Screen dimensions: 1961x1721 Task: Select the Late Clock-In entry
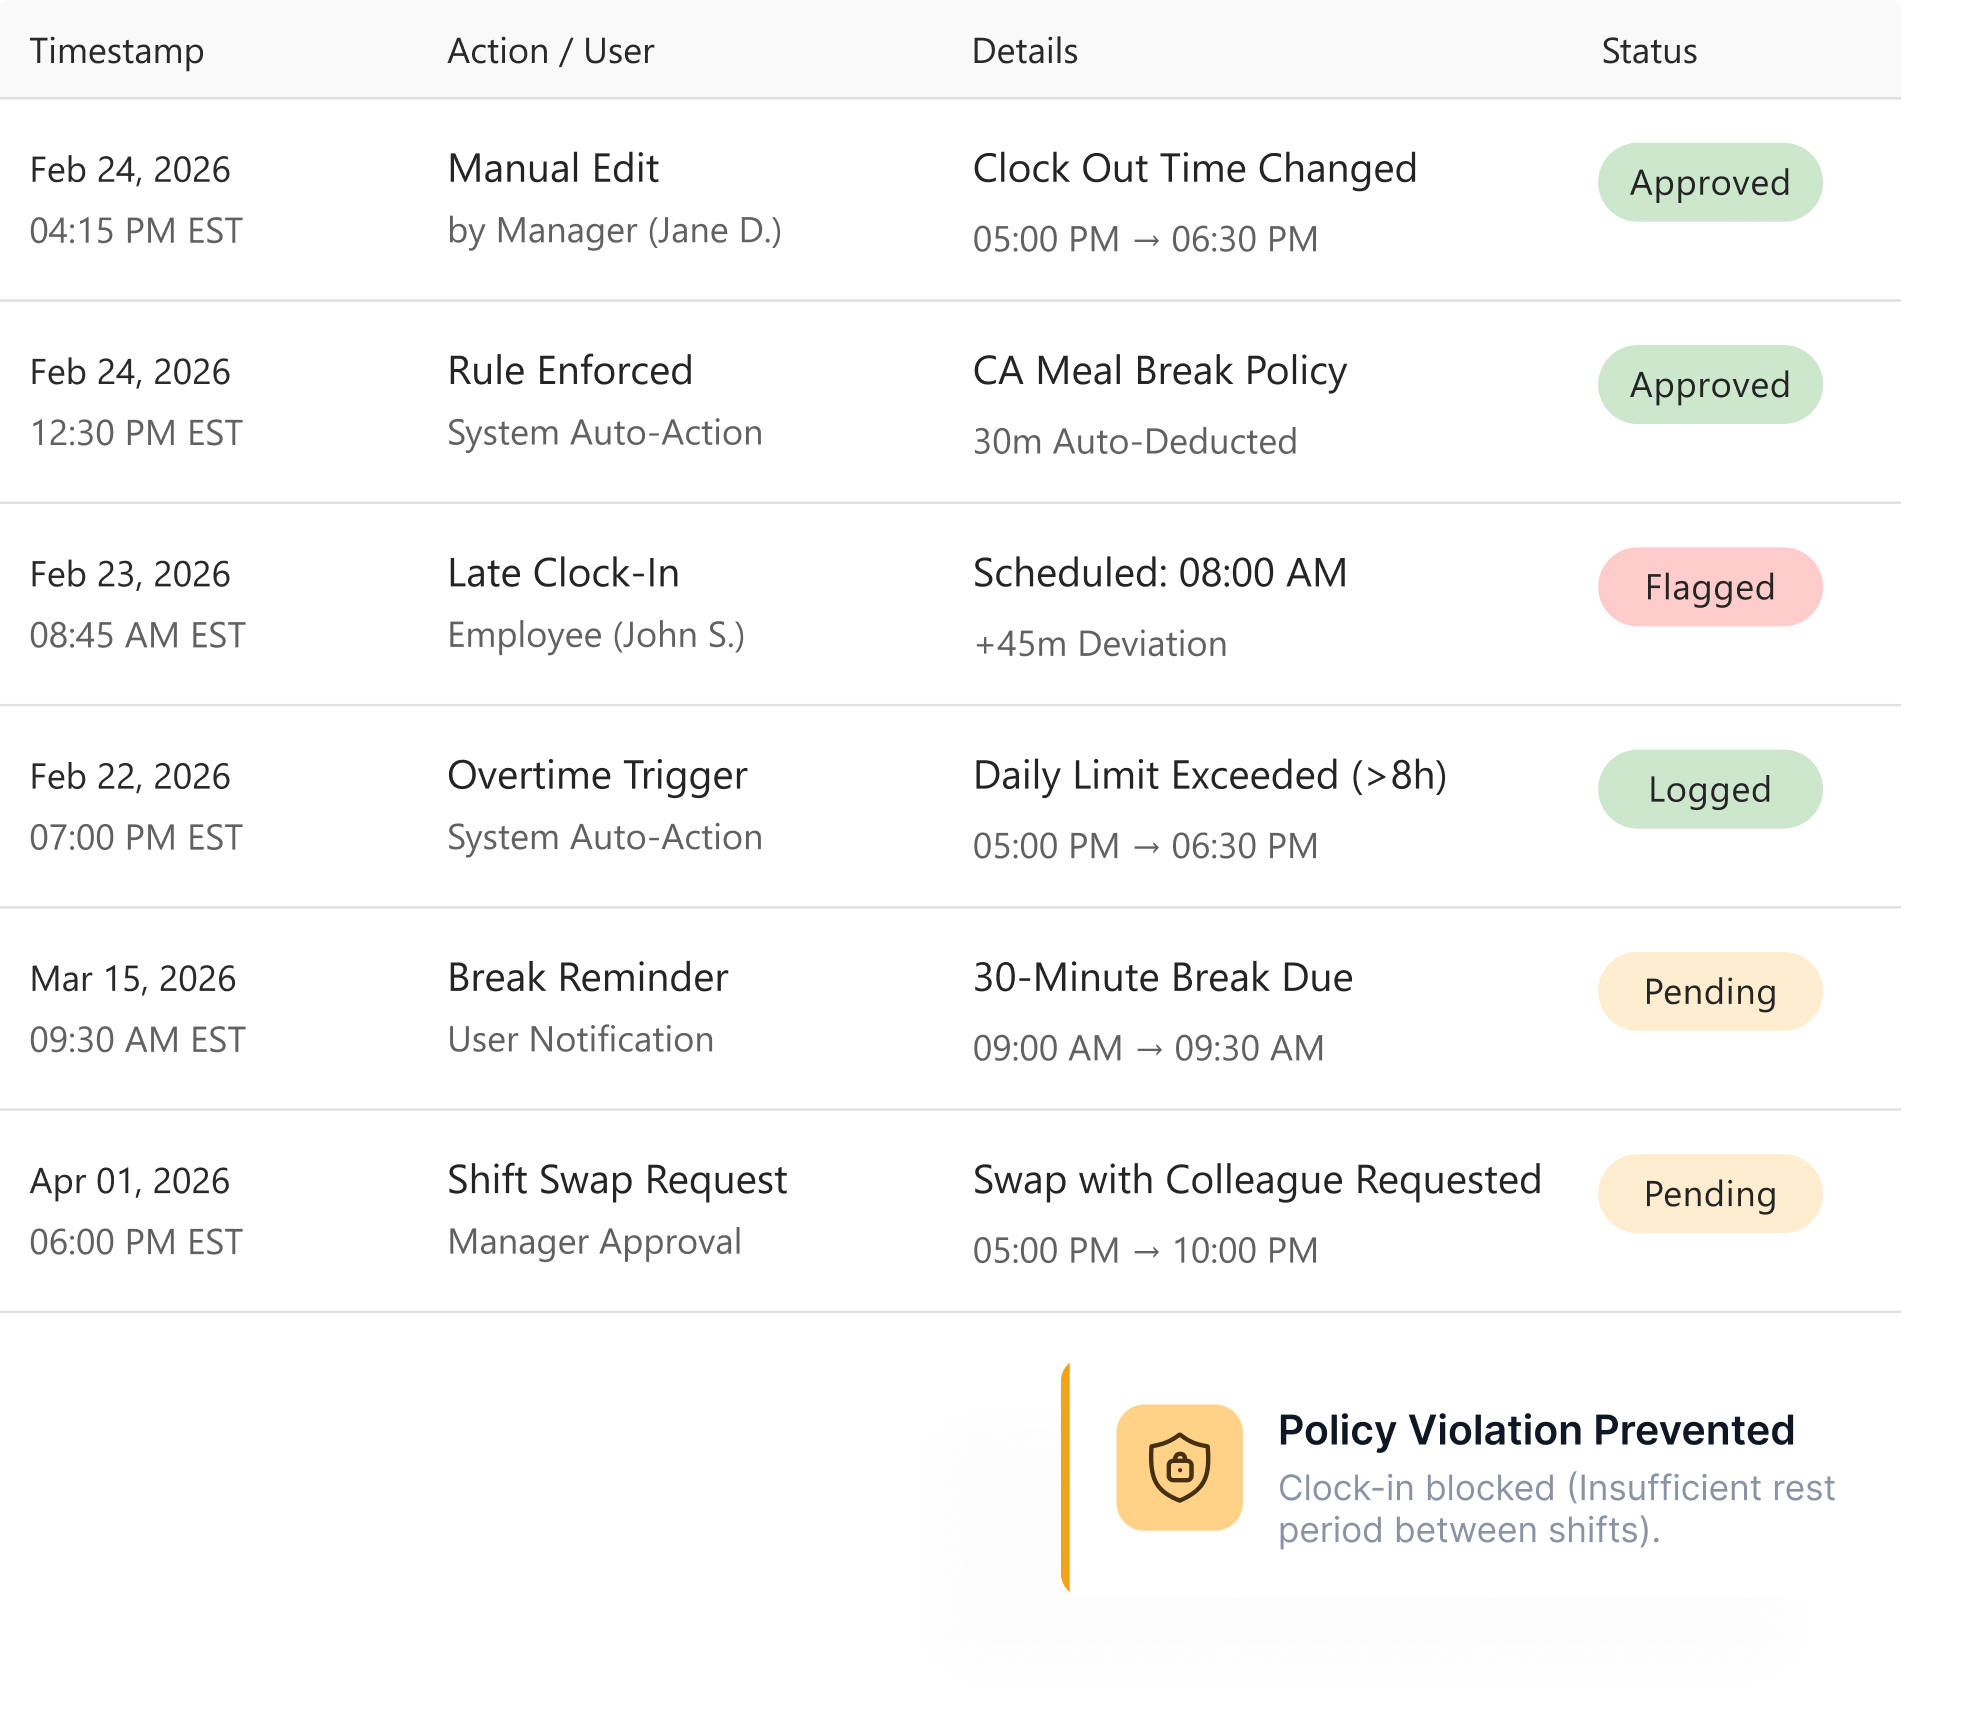pyautogui.click(x=563, y=573)
